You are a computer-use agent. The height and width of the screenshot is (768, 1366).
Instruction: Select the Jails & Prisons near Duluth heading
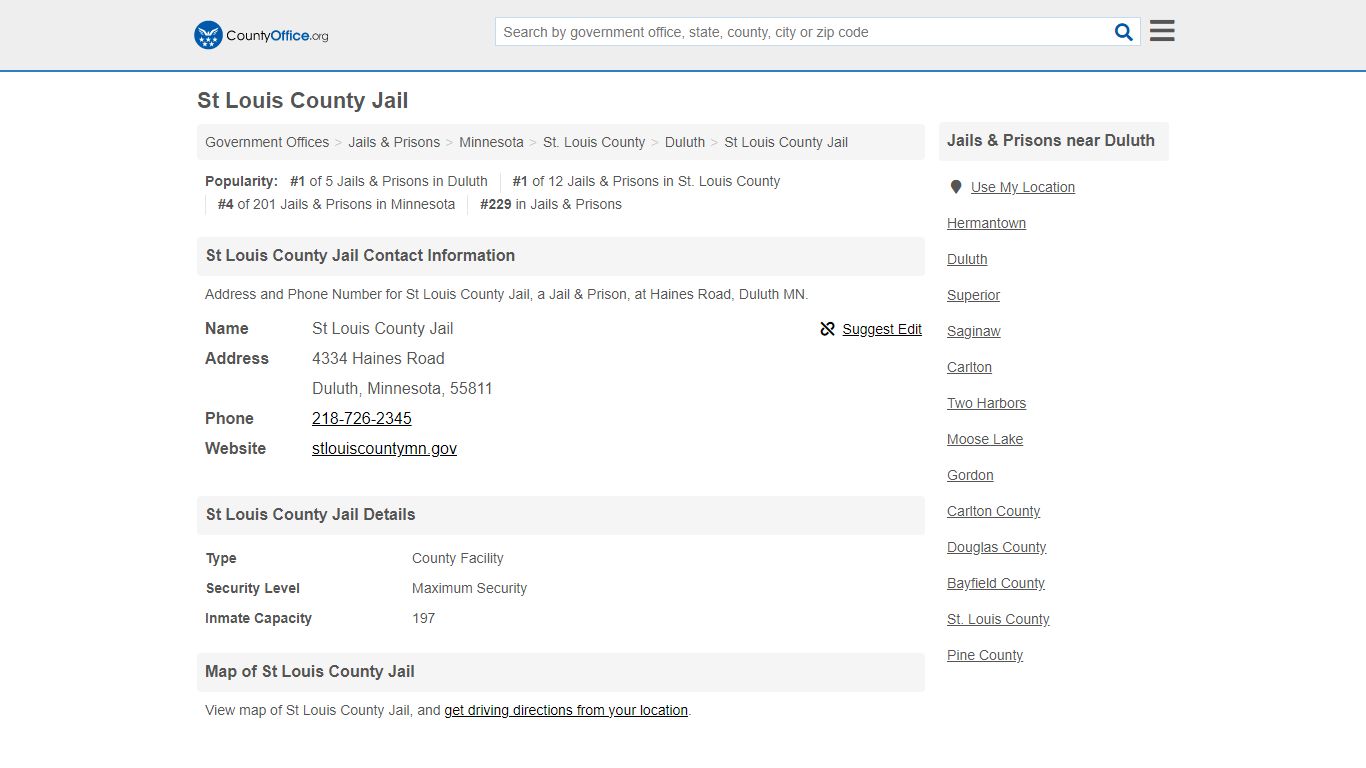pyautogui.click(x=1051, y=141)
